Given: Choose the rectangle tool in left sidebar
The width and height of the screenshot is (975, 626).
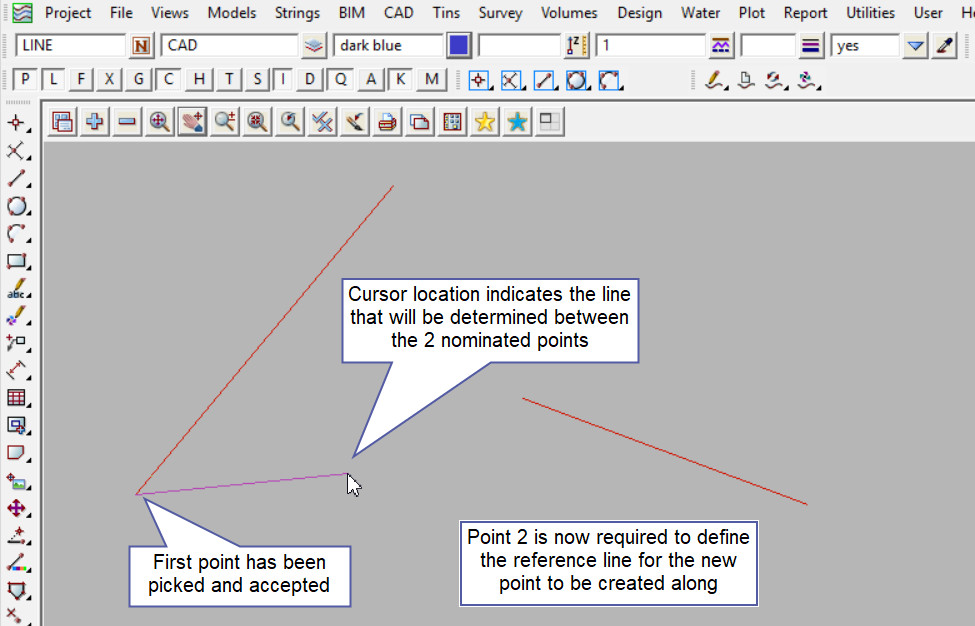Looking at the screenshot, I should coord(16,262).
